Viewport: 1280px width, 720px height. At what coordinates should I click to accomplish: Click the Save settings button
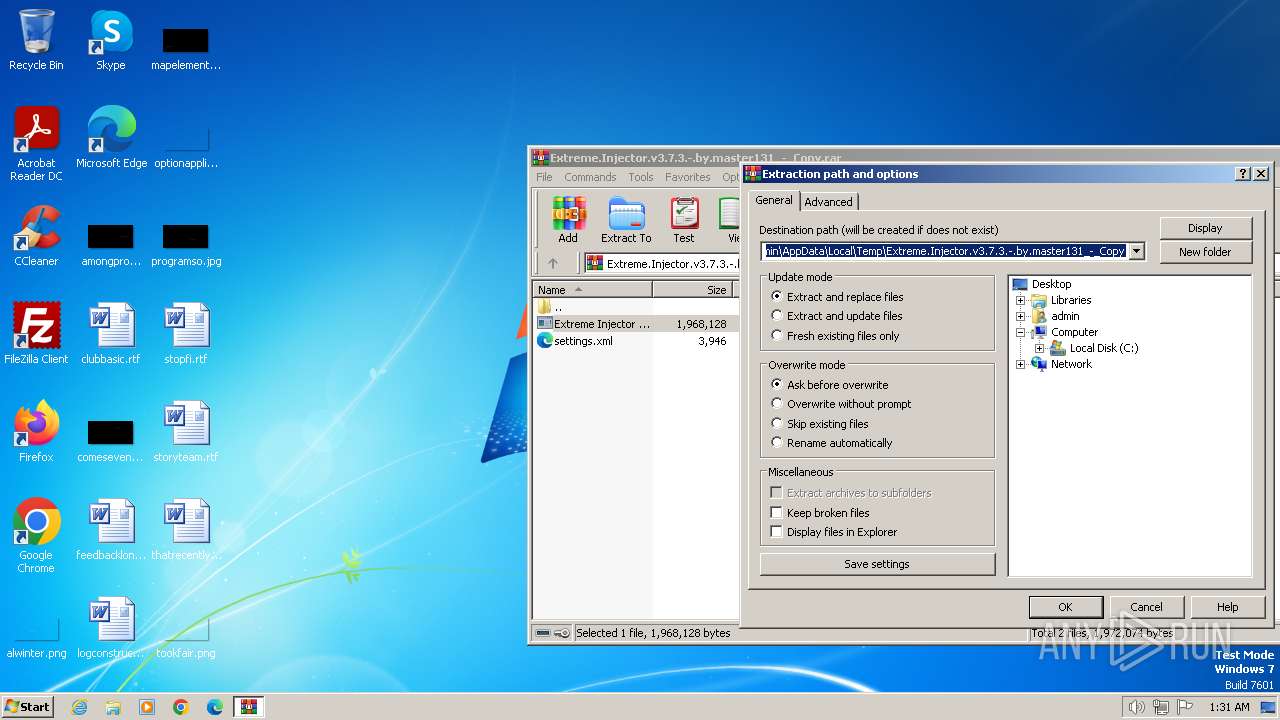pos(877,564)
